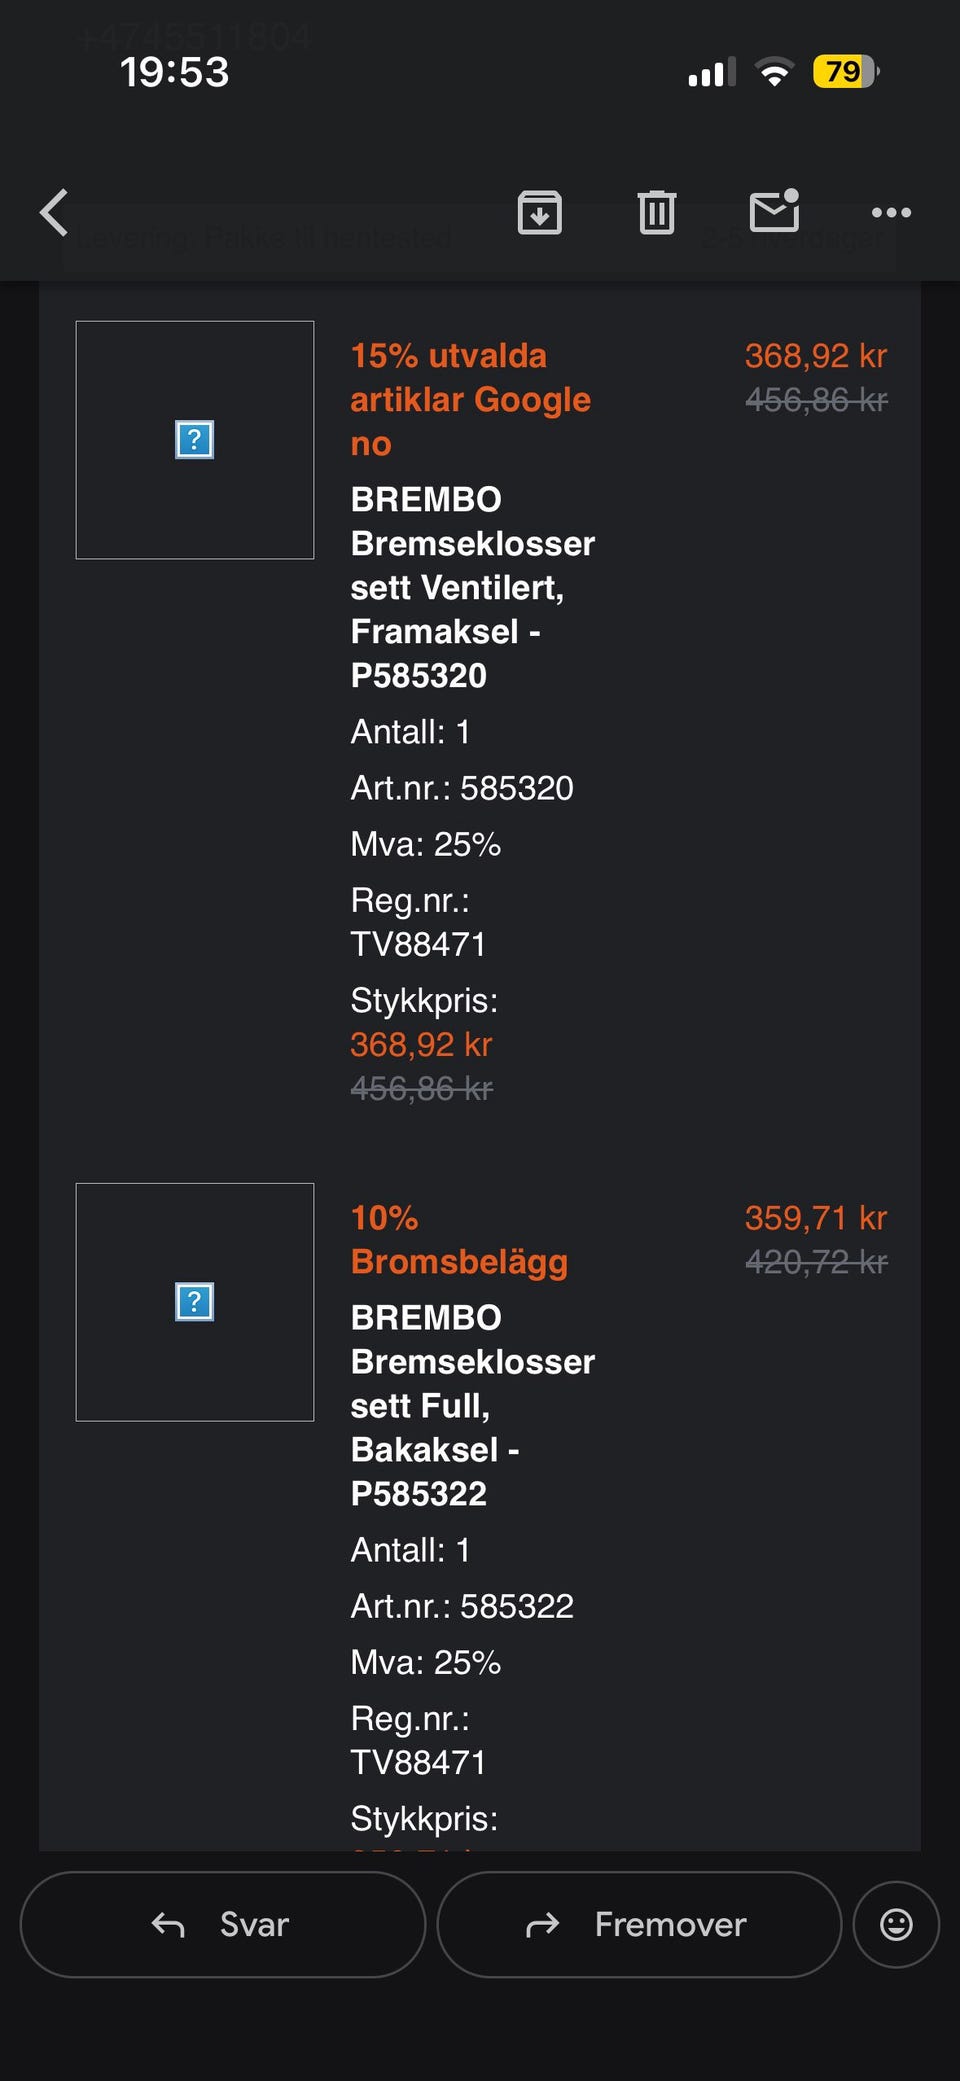The image size is (960, 2081).
Task: Open the "10% Bromsbelägg" promotion link
Action: pos(459,1240)
